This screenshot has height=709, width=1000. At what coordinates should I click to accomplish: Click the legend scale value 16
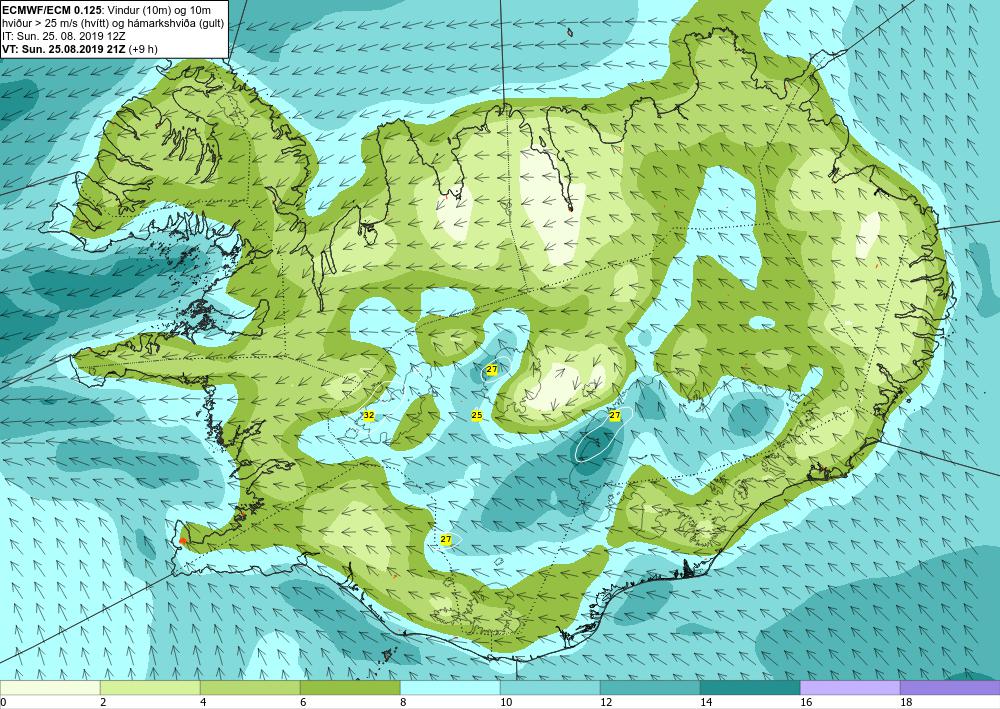[806, 703]
